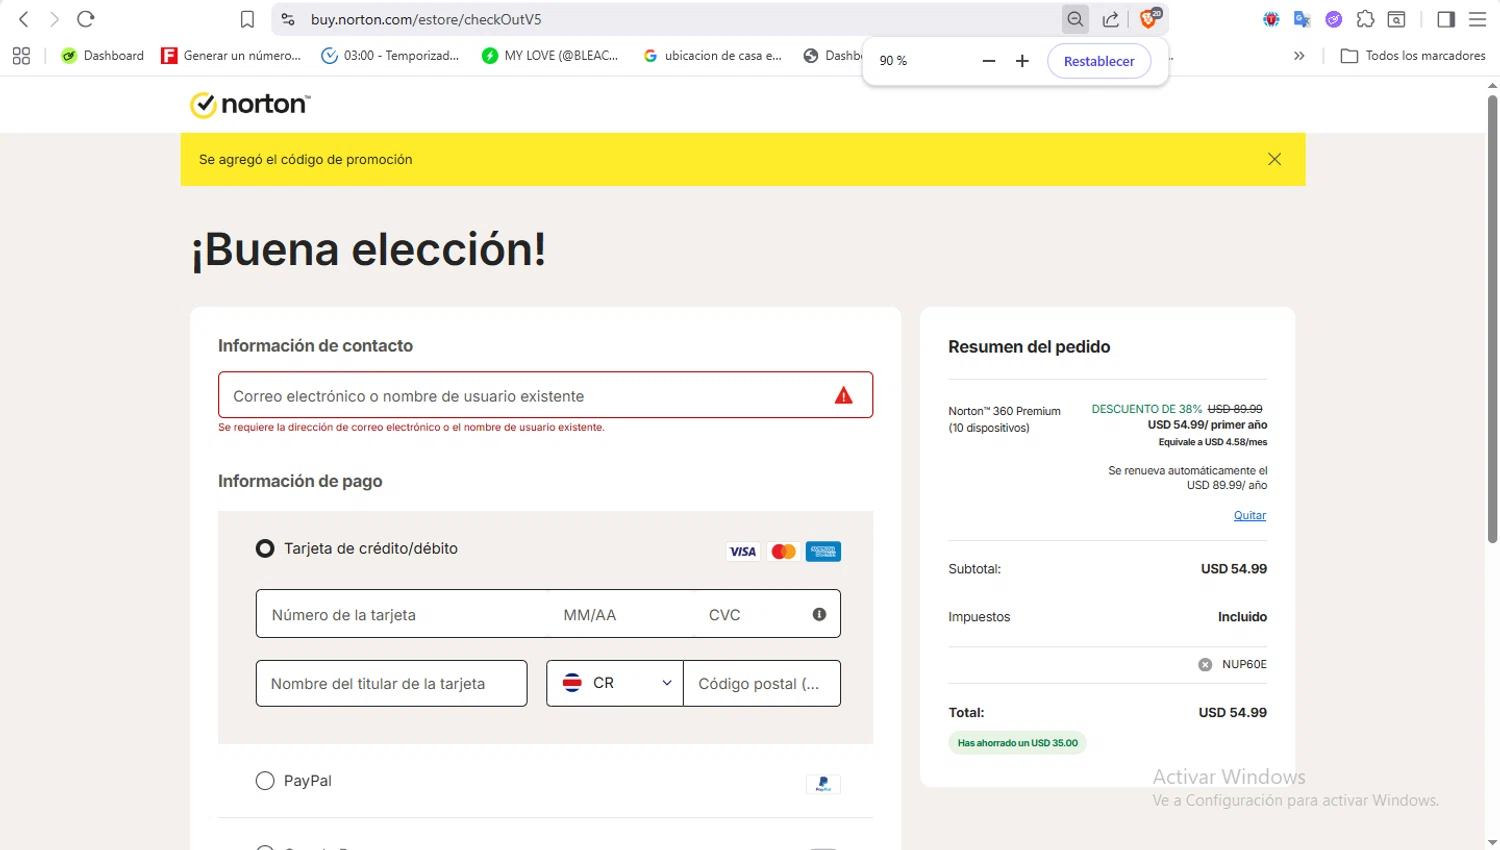The width and height of the screenshot is (1500, 850).
Task: Open the Brave Shields lion icon
Action: pos(1150,18)
